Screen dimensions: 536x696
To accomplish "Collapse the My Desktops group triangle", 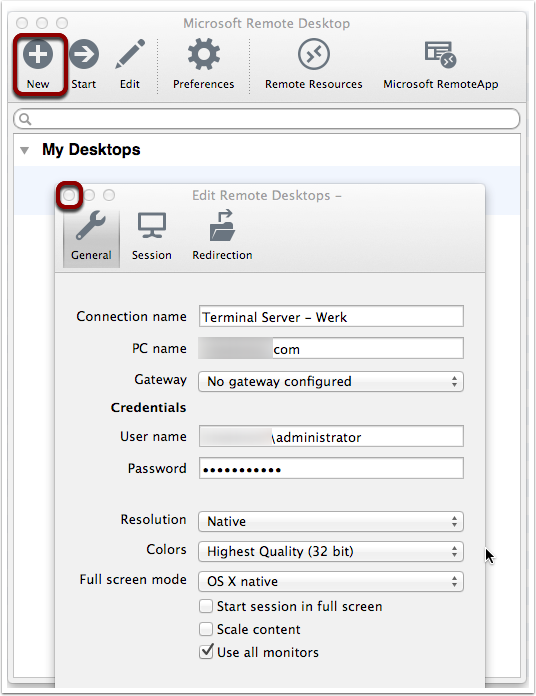I will 25,150.
